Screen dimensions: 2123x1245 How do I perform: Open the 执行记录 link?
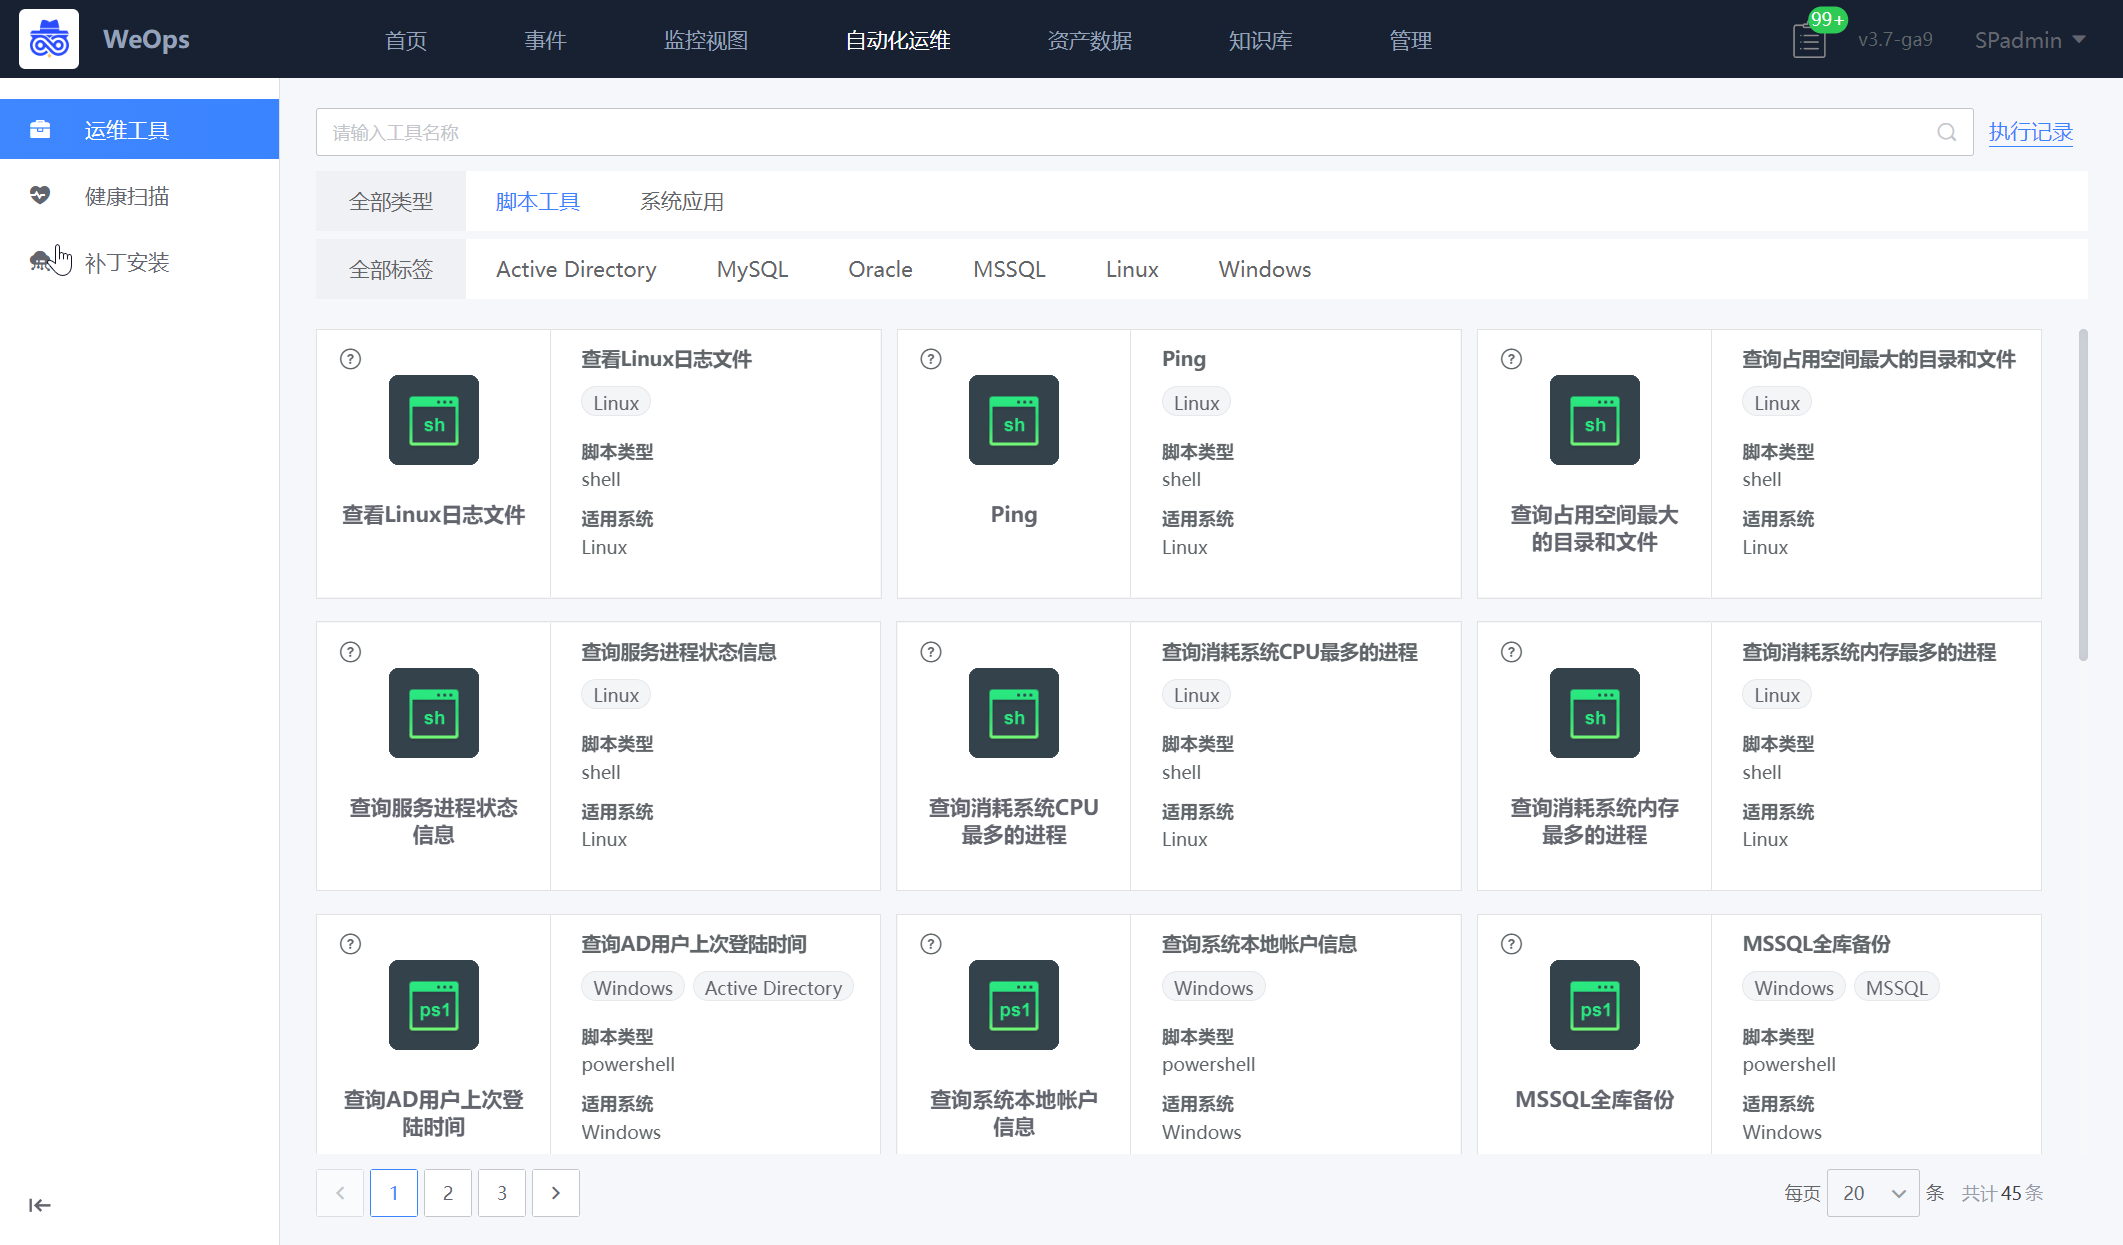pyautogui.click(x=2030, y=131)
